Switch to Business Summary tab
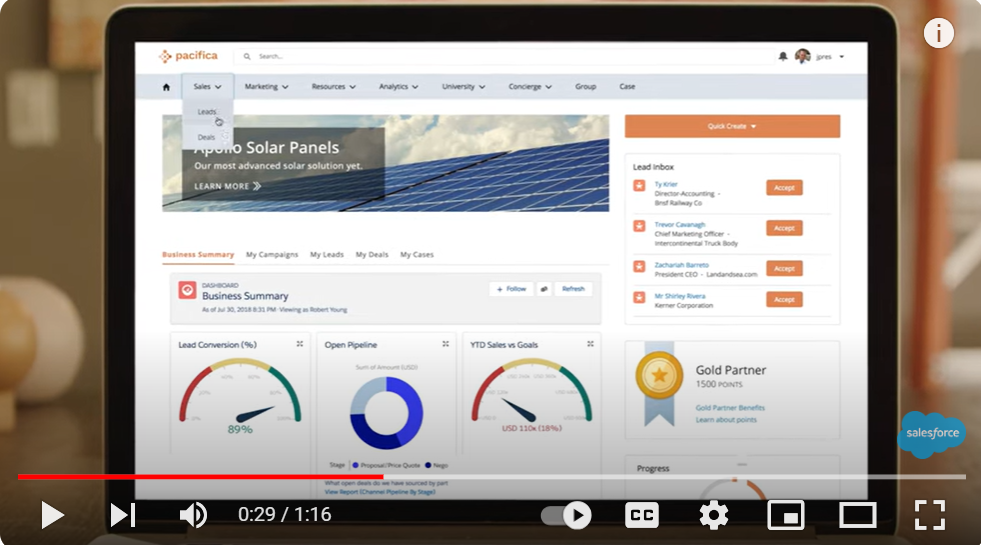The image size is (981, 545). pos(198,255)
